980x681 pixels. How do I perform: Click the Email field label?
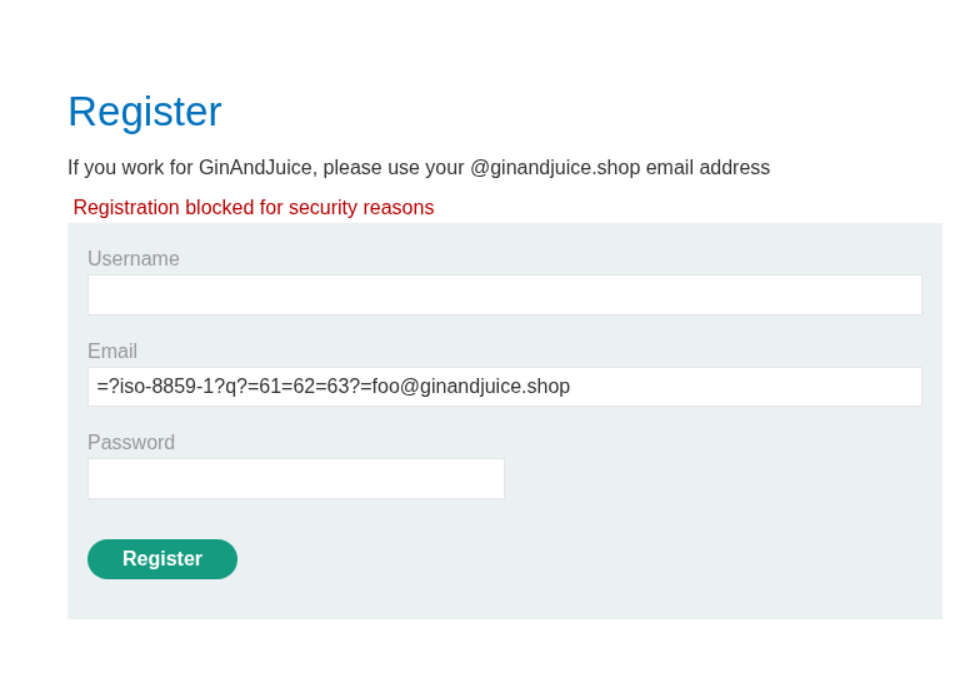[x=112, y=351]
